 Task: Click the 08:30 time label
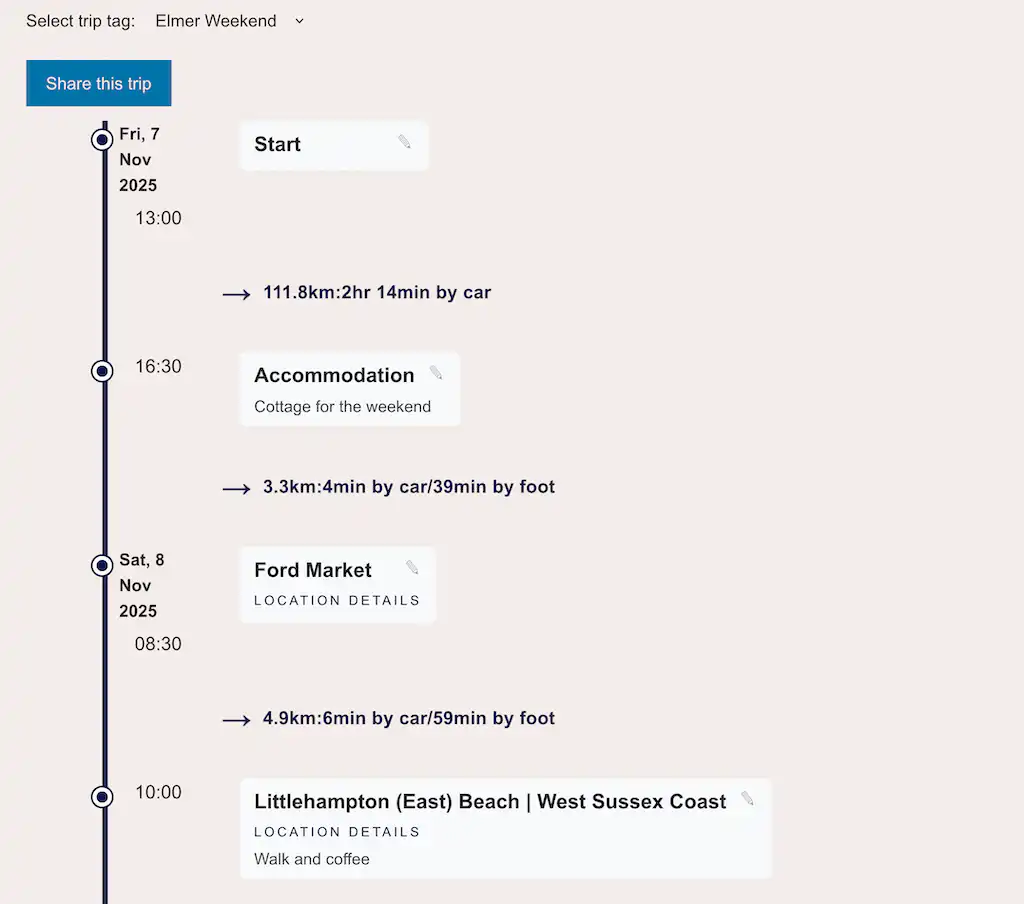[x=157, y=644]
